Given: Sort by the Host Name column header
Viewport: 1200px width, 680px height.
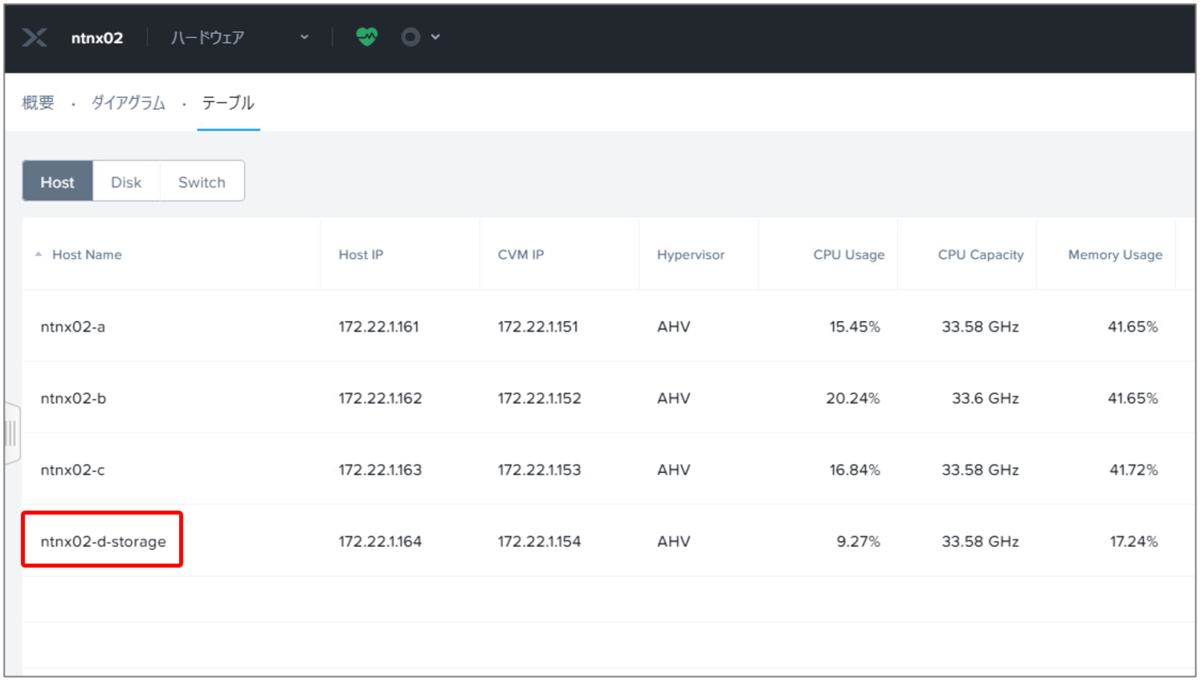Looking at the screenshot, I should click(87, 255).
